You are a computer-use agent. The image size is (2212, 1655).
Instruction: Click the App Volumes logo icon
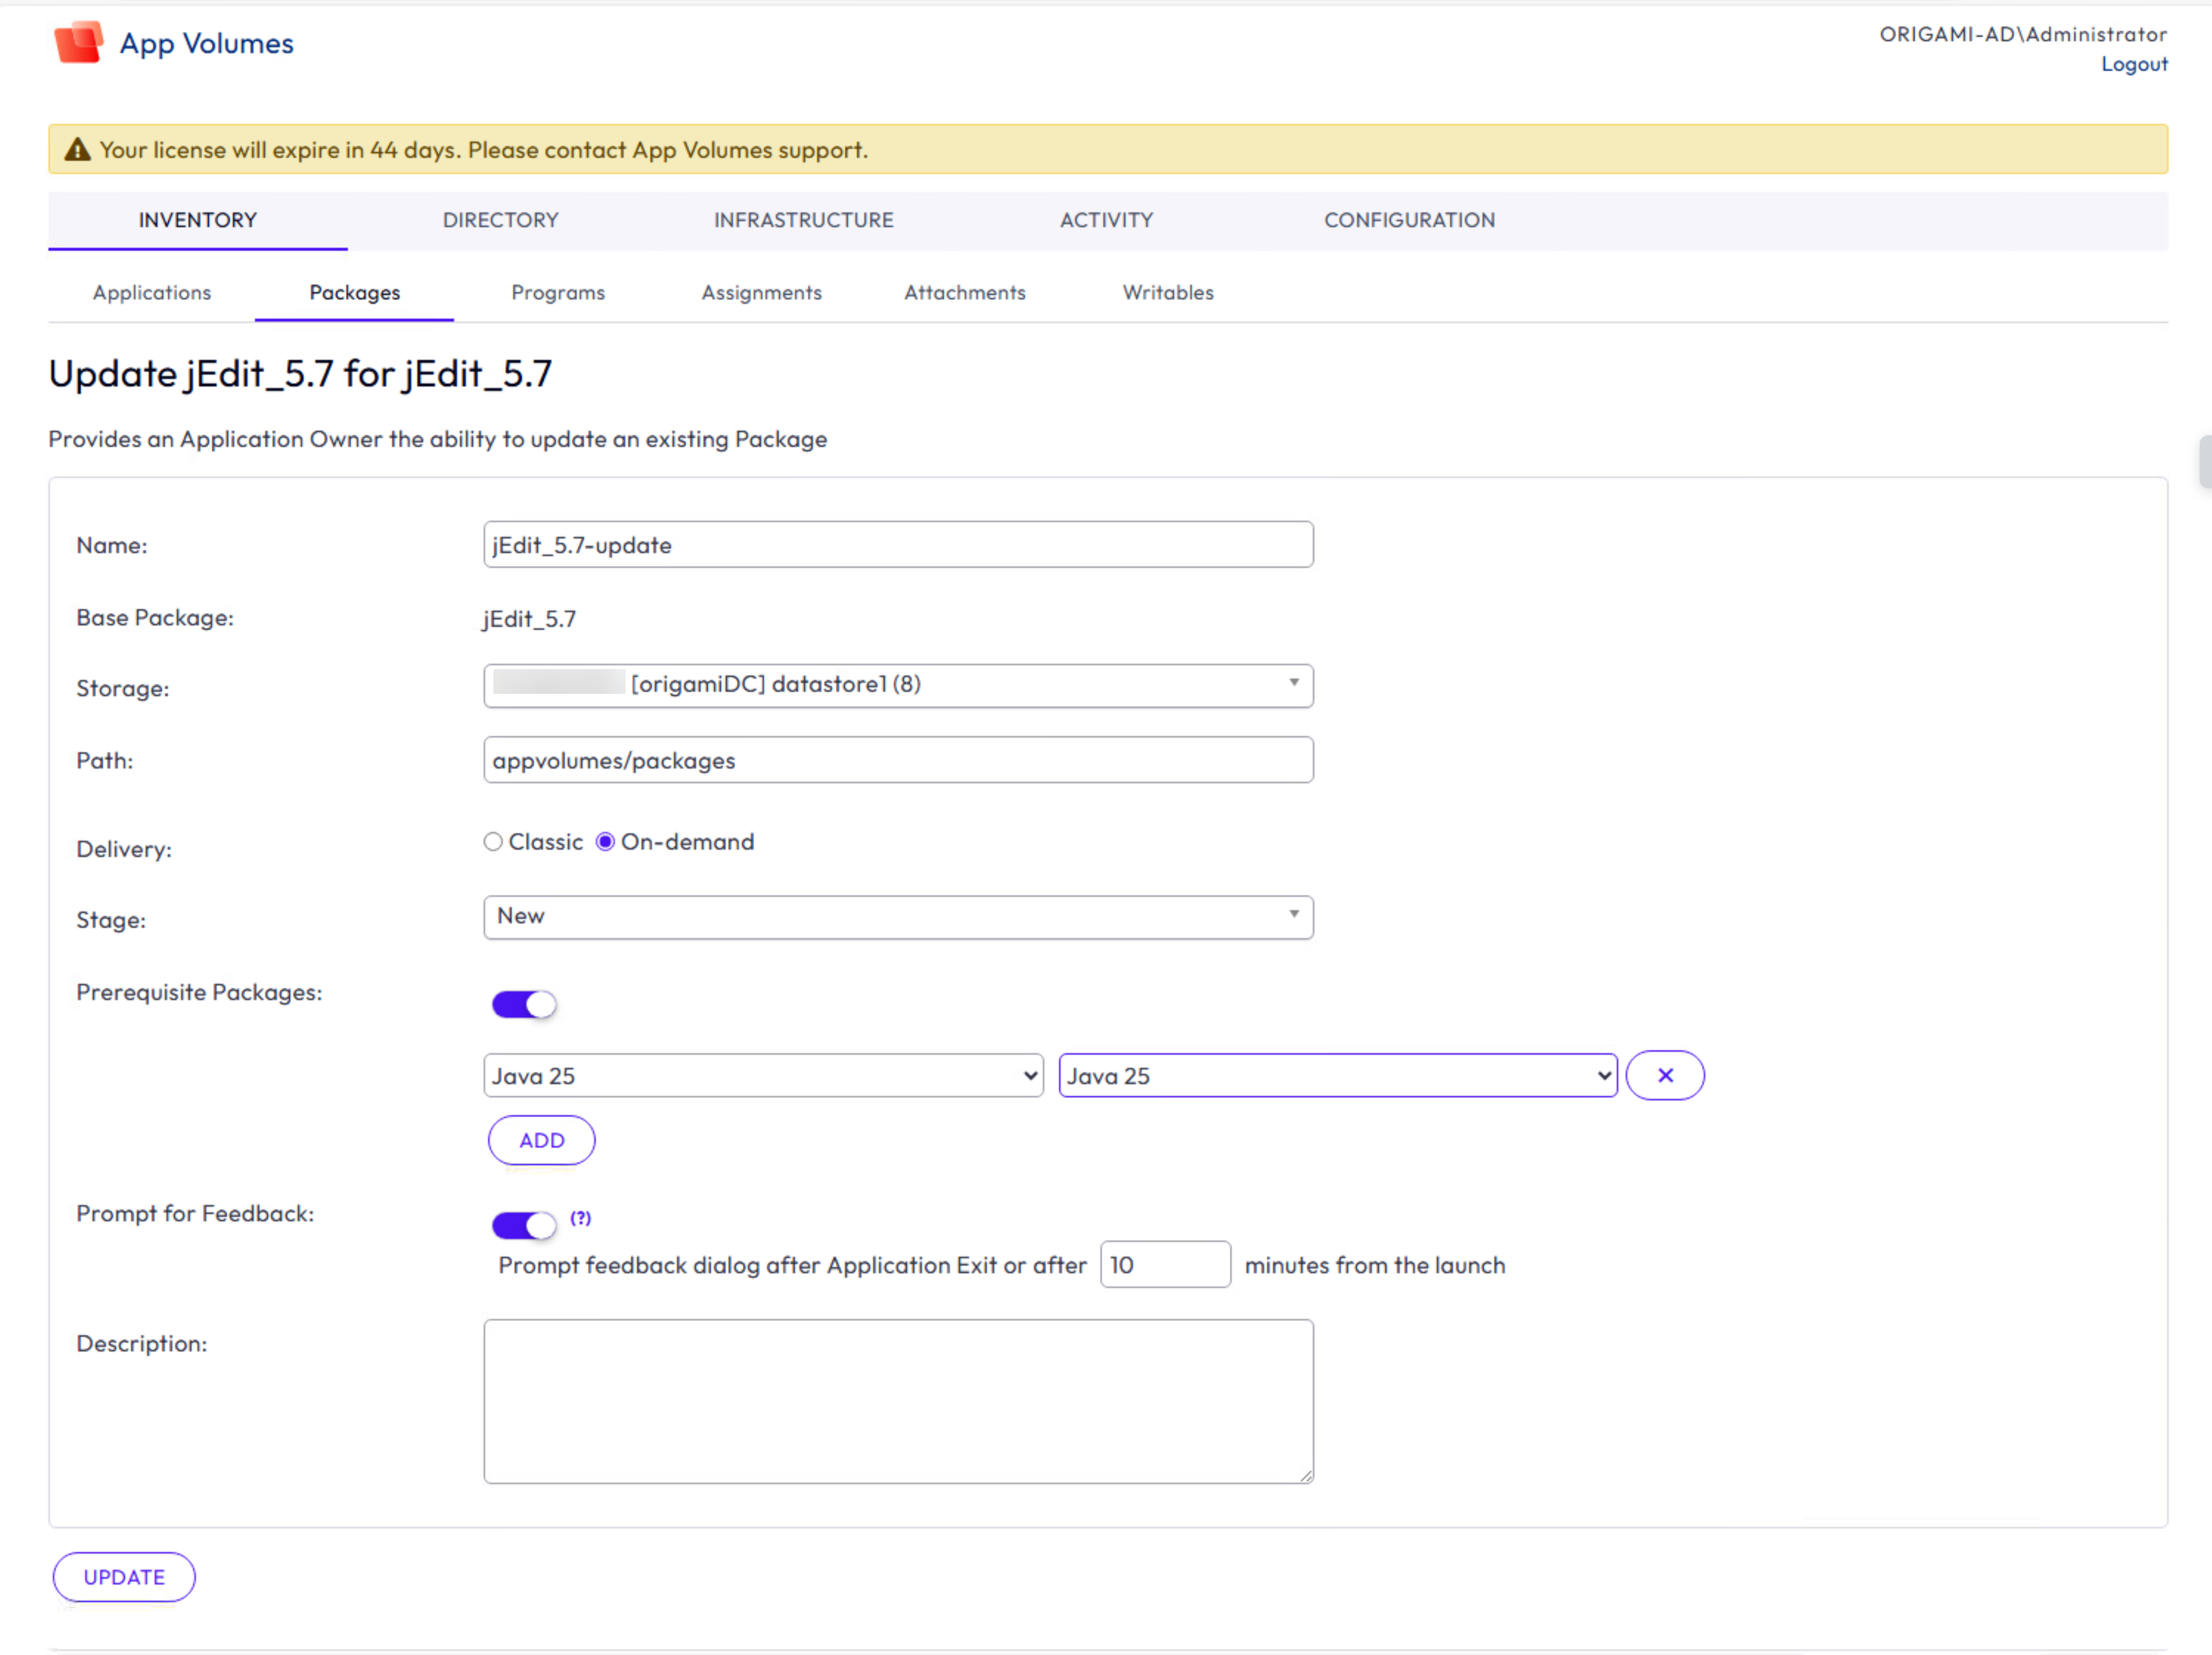click(x=79, y=42)
